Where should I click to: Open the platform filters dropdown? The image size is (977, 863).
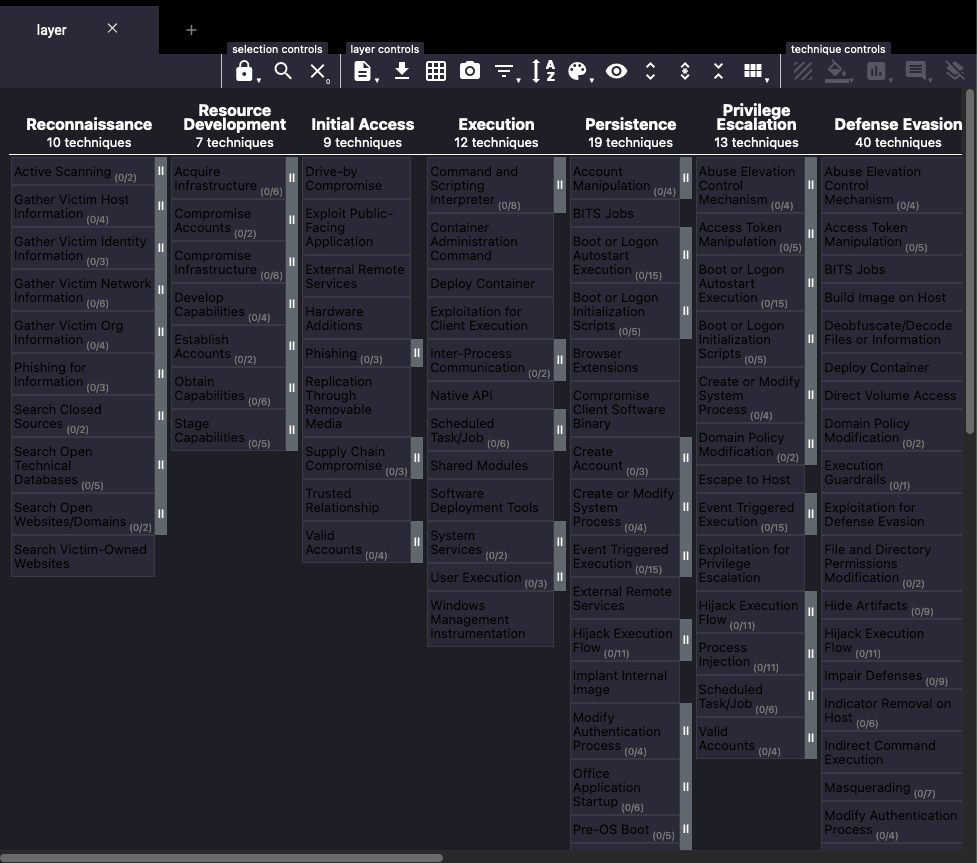point(505,71)
